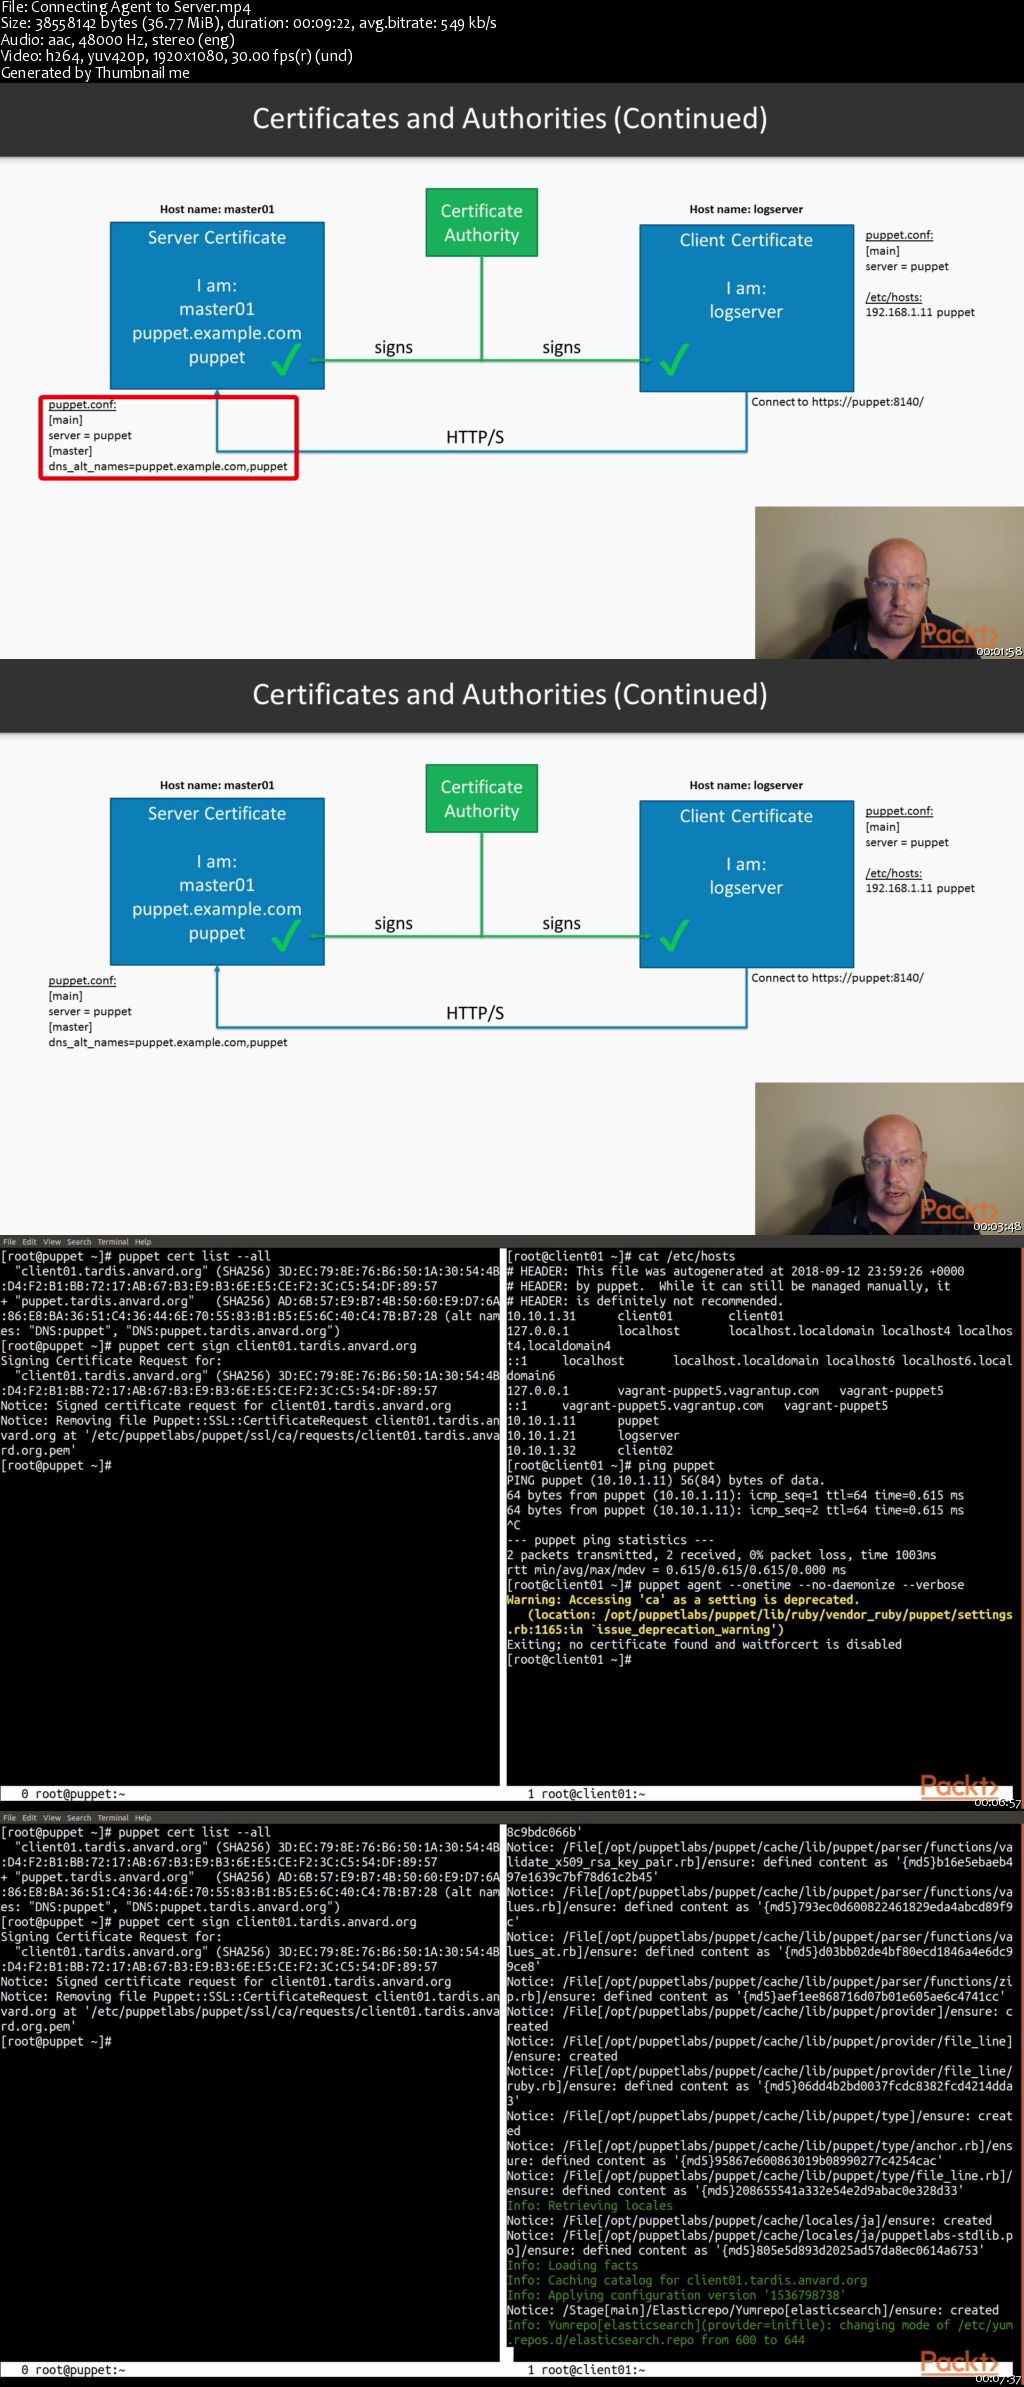
Task: Click green checkmark in 00:03:48 slide's Client Certificate box
Action: 674,935
